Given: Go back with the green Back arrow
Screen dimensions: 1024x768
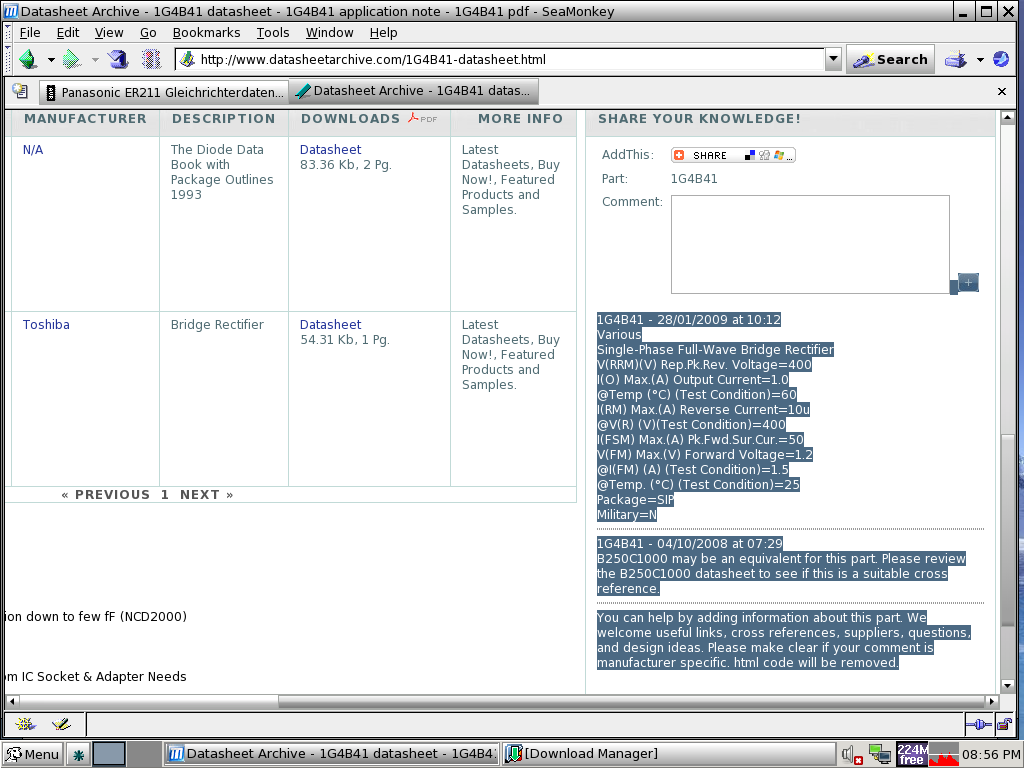Looking at the screenshot, I should click(27, 59).
